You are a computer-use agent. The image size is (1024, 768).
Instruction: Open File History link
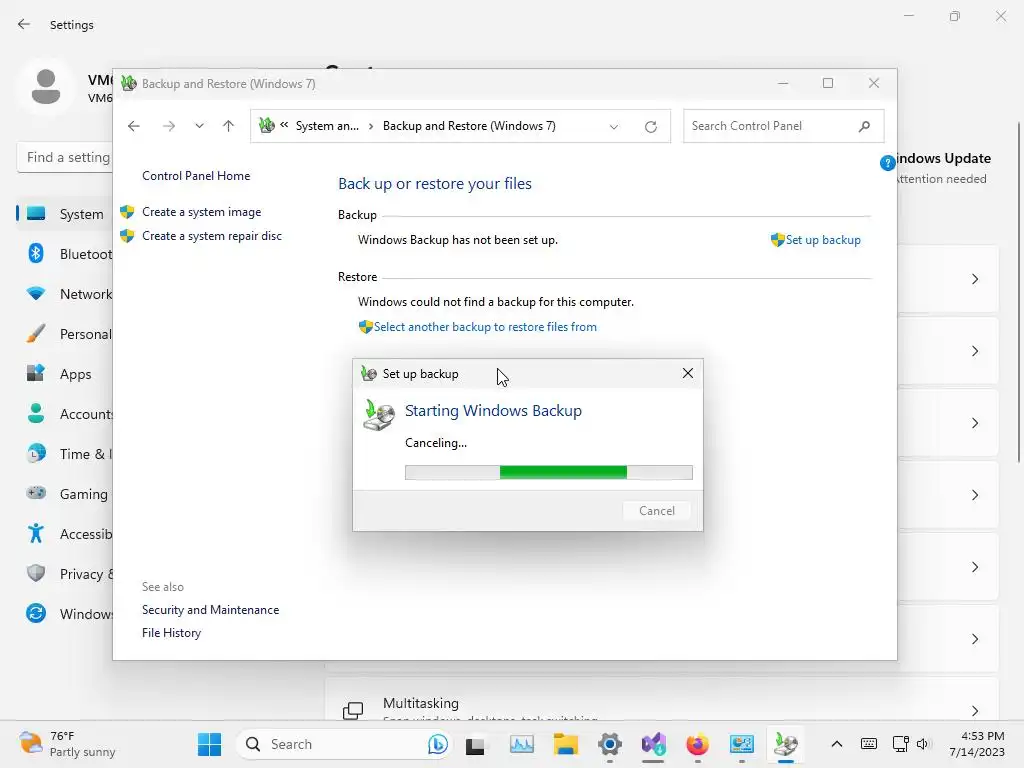[171, 633]
